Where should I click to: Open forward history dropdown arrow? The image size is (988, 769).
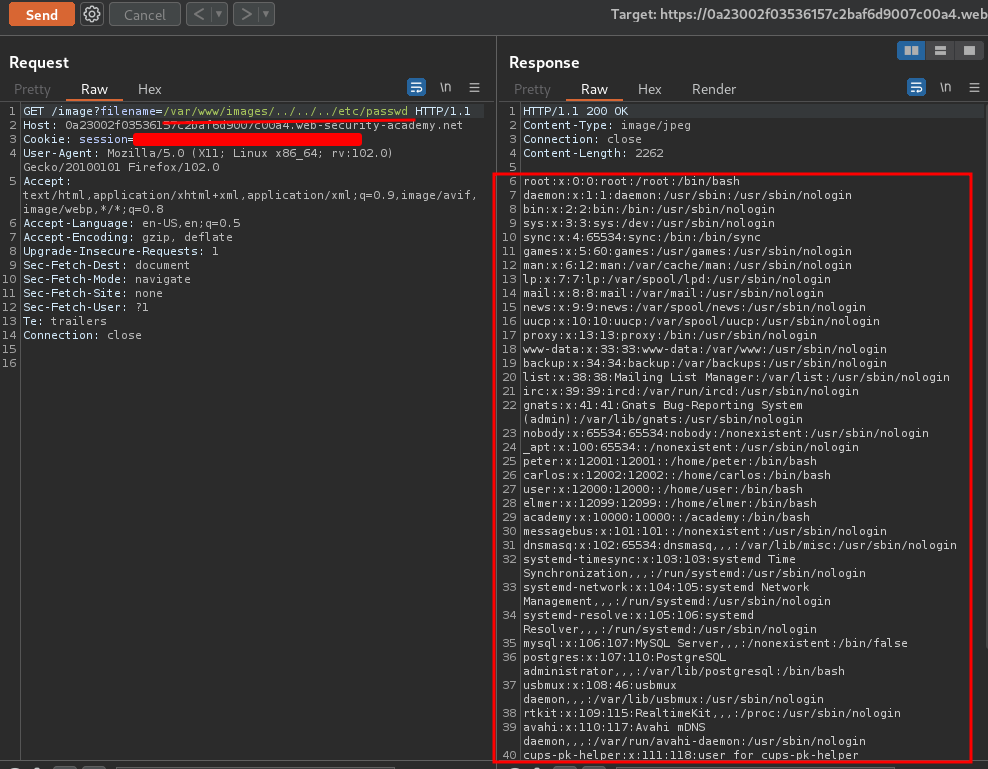(267, 14)
